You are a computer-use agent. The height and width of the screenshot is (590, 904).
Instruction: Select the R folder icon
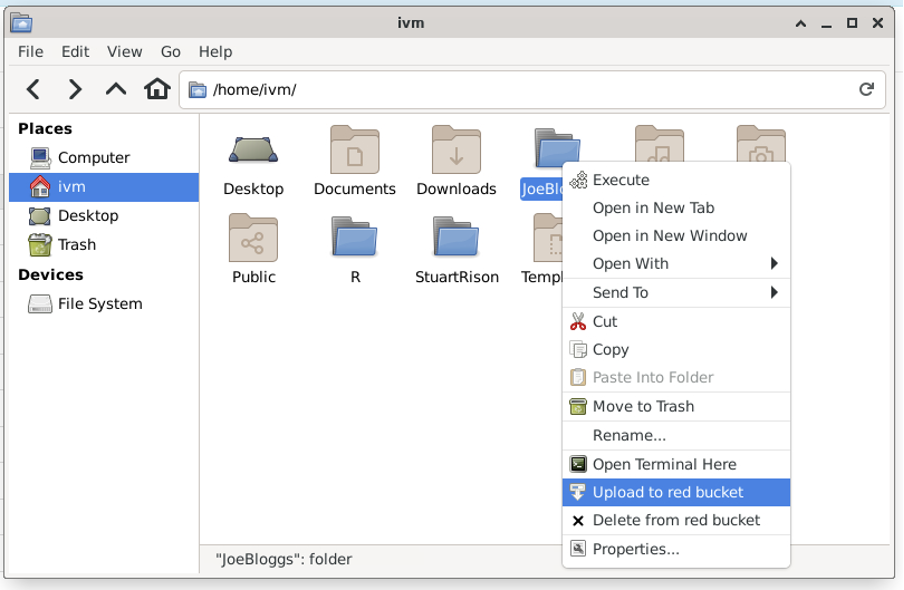coord(354,240)
